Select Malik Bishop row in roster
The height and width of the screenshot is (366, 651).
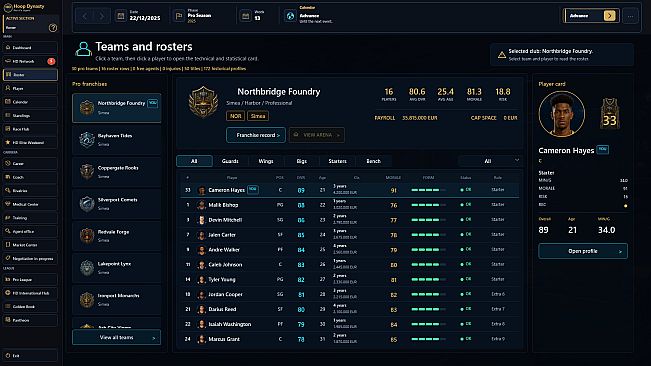coord(350,205)
